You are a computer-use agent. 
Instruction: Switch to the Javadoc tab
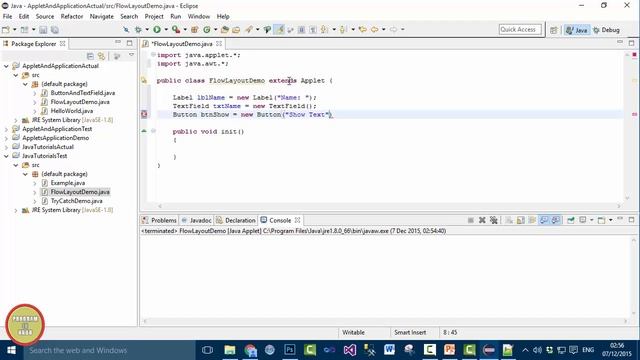[x=196, y=220]
